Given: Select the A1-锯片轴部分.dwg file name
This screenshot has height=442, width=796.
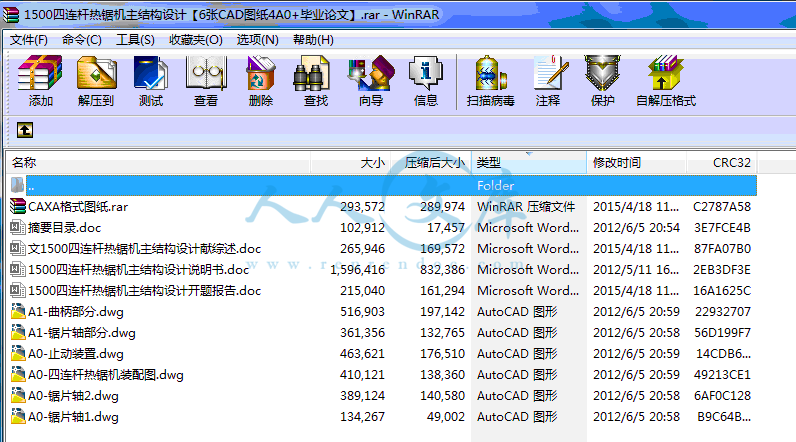Looking at the screenshot, I should coord(82,333).
